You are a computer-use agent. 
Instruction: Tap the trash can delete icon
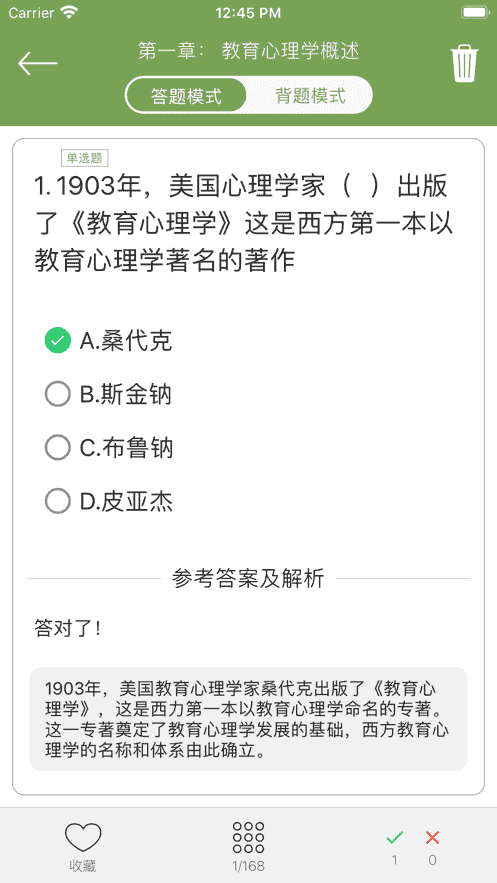click(x=464, y=64)
